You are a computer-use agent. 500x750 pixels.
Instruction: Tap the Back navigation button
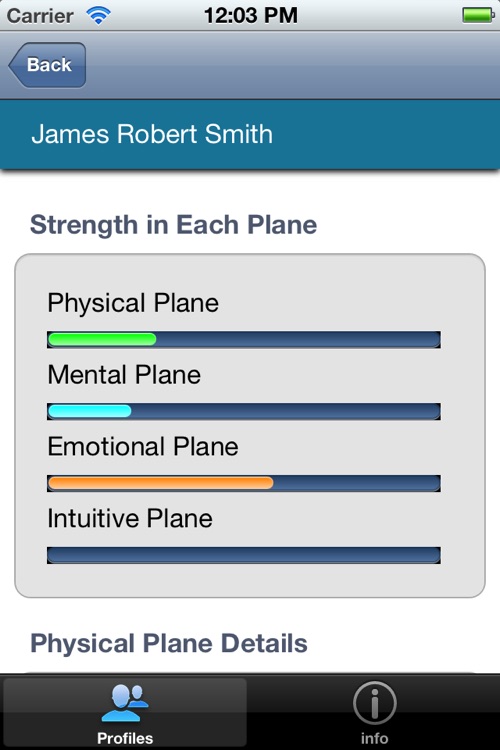[x=47, y=65]
